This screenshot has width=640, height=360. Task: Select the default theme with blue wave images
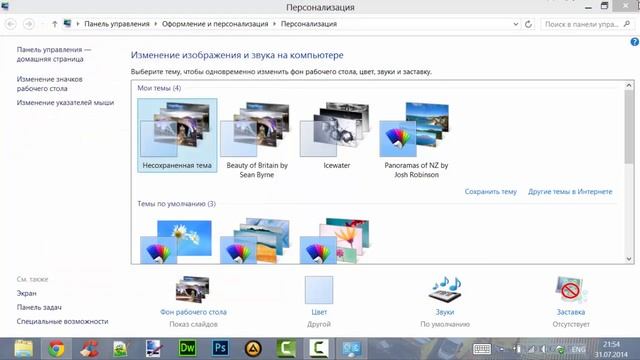pos(256,242)
